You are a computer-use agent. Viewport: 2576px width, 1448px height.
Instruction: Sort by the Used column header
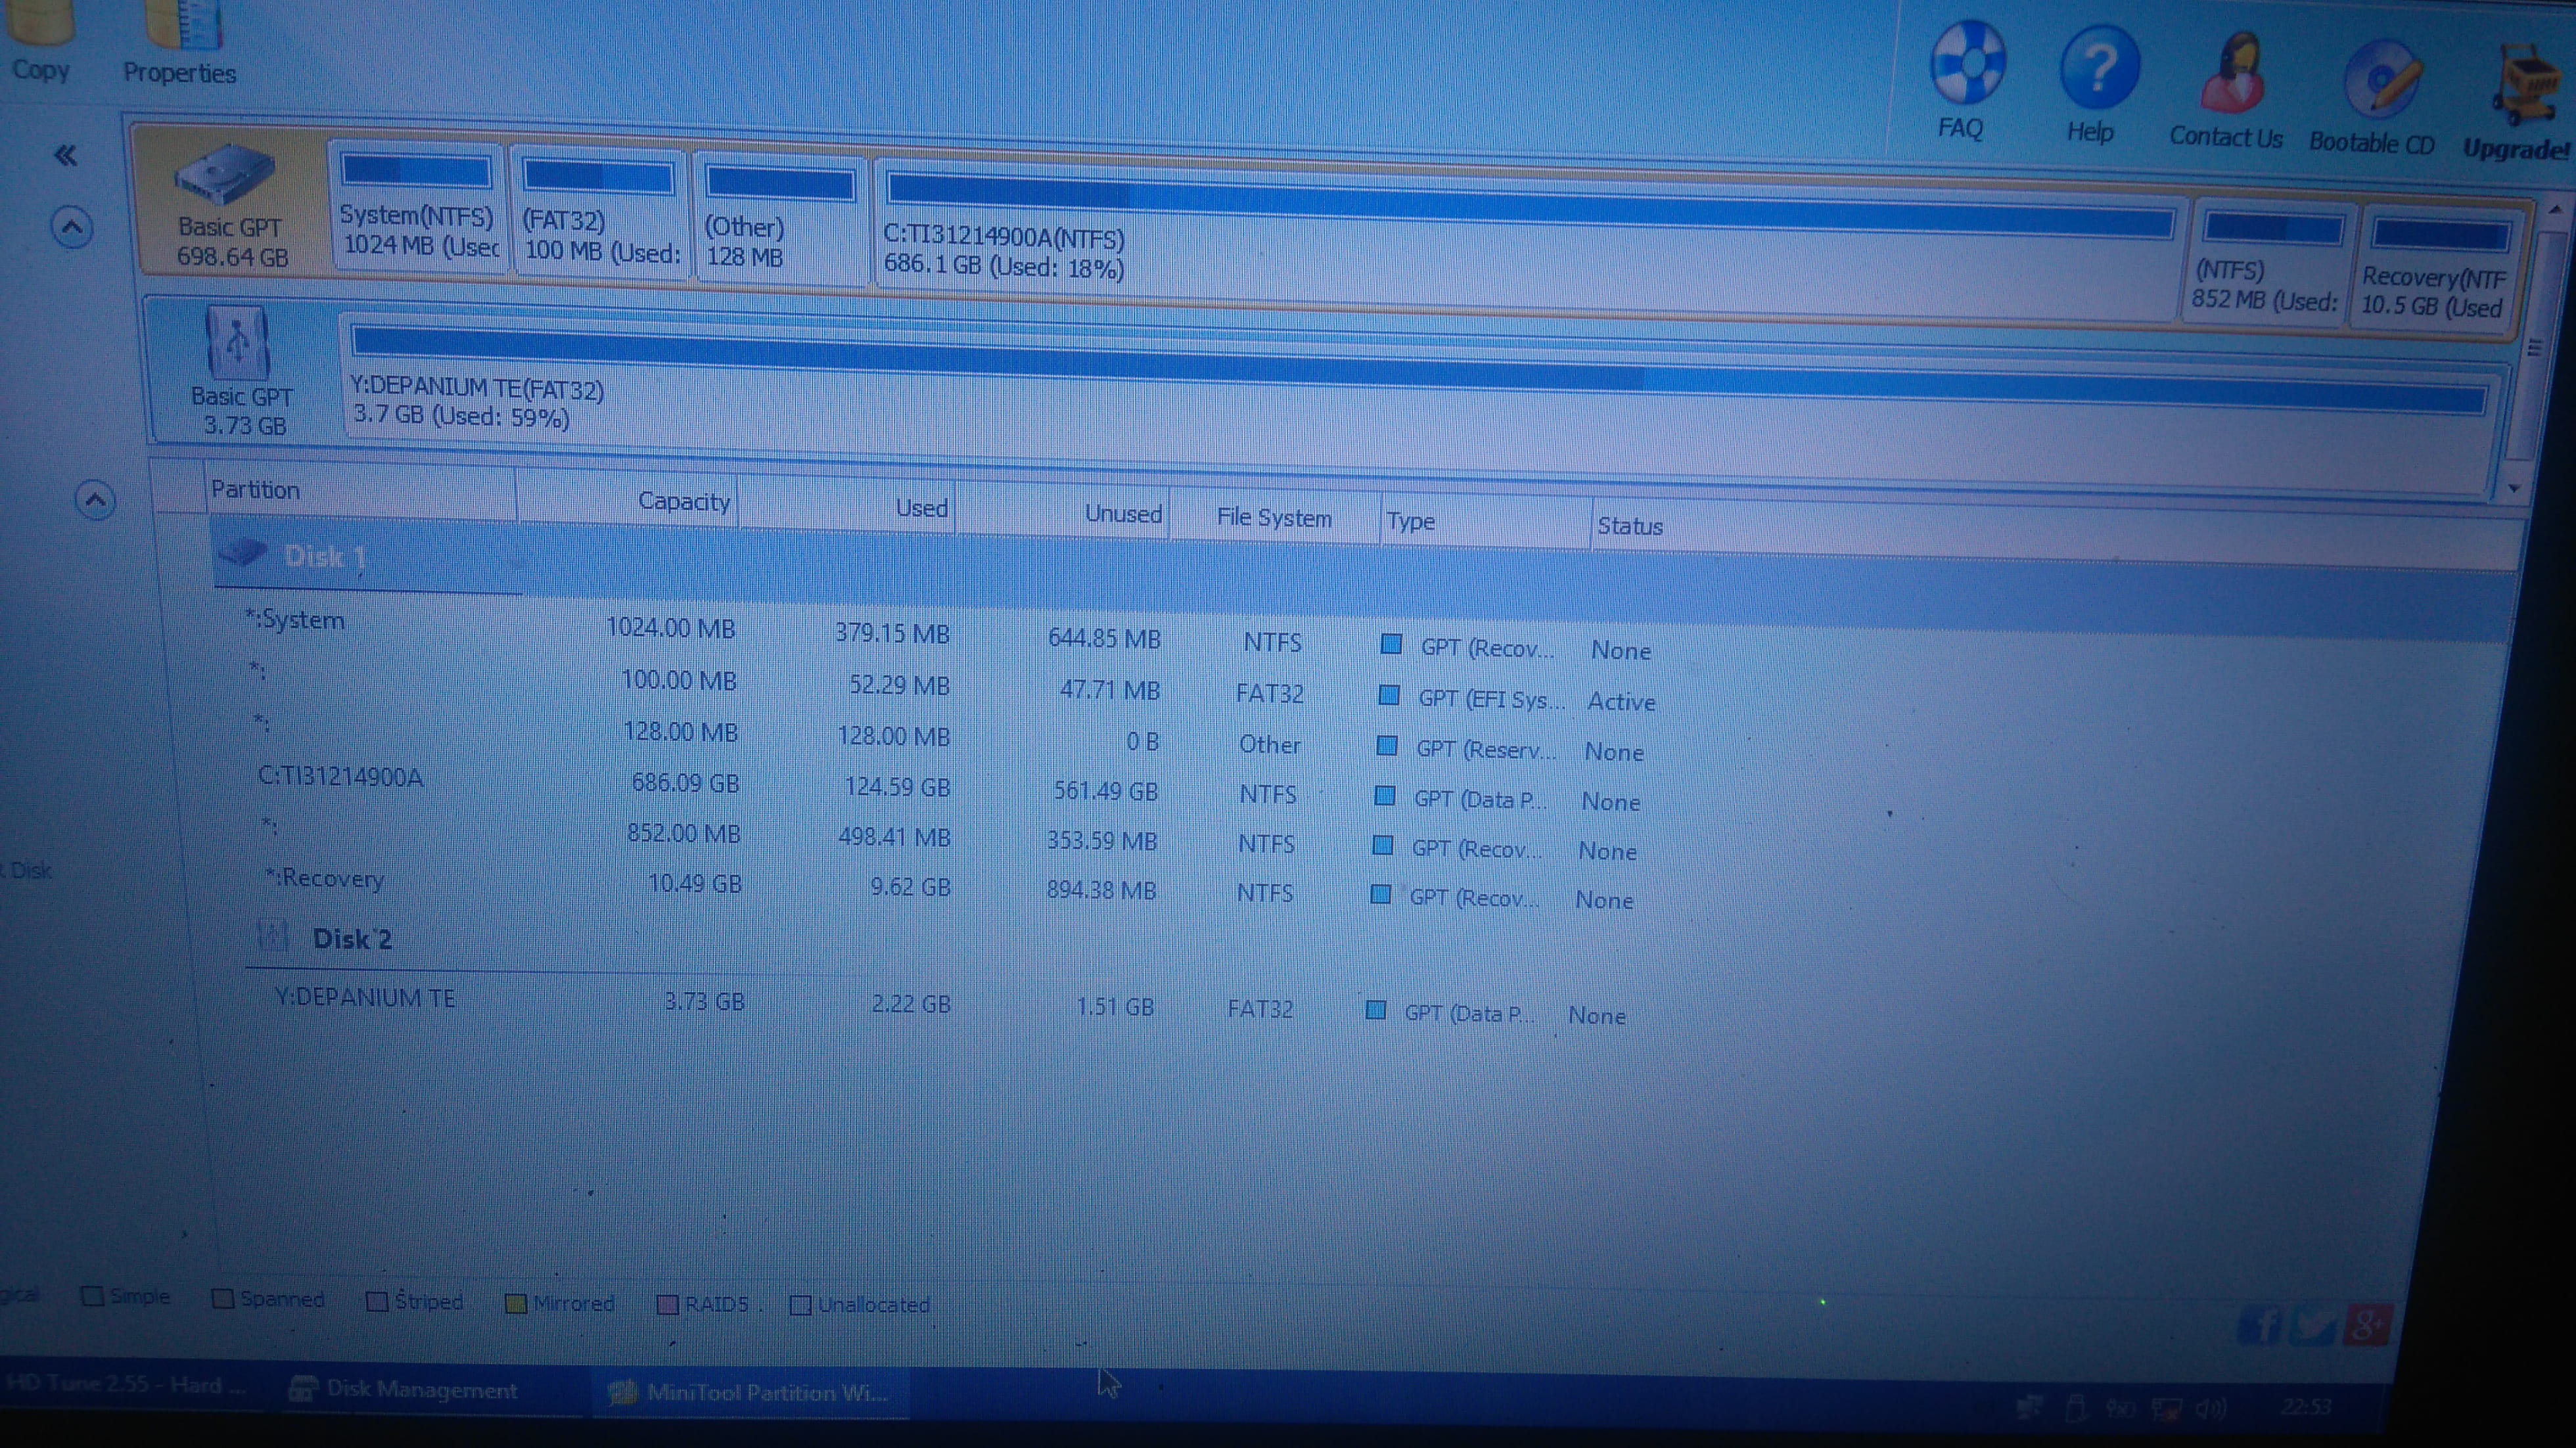click(x=848, y=506)
